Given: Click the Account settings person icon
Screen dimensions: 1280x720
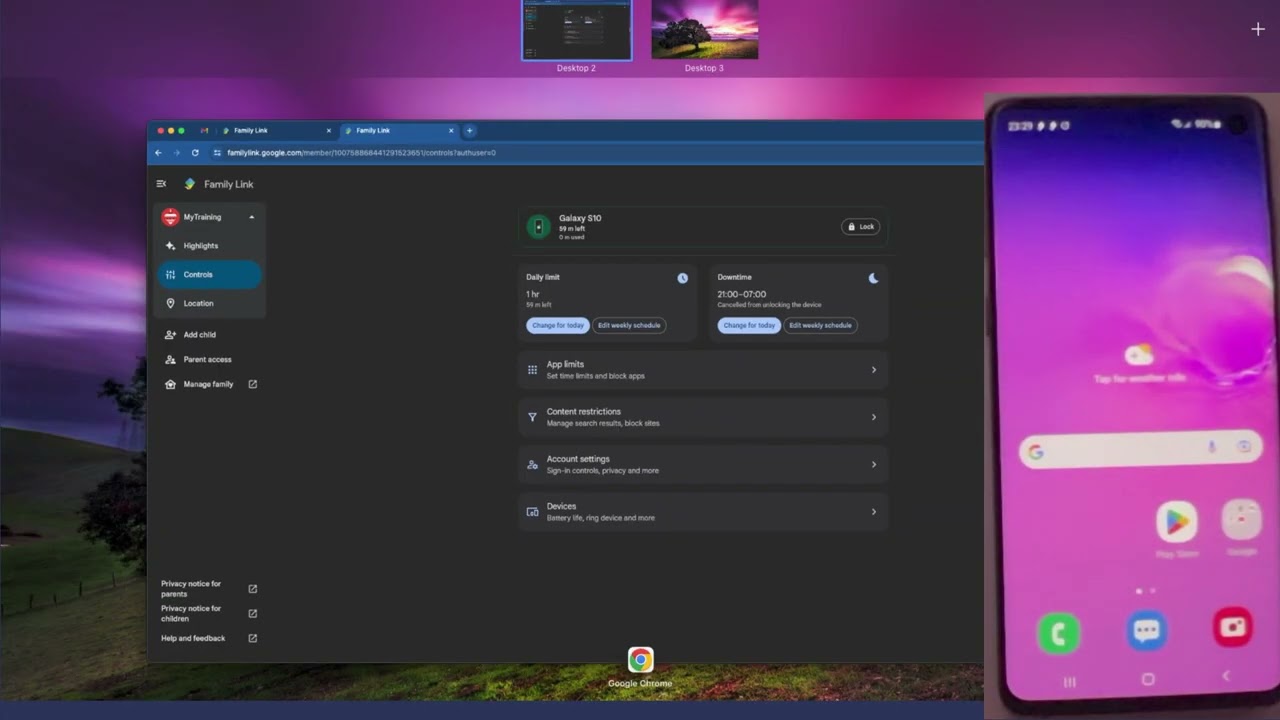Looking at the screenshot, I should [x=532, y=464].
